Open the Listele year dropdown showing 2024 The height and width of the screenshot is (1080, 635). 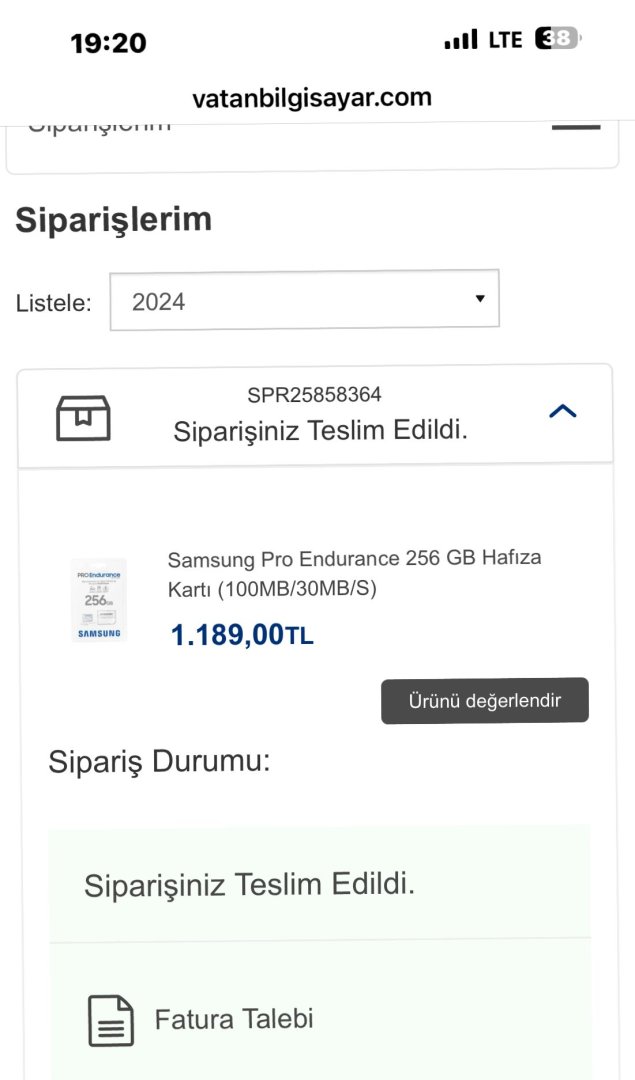pos(304,300)
